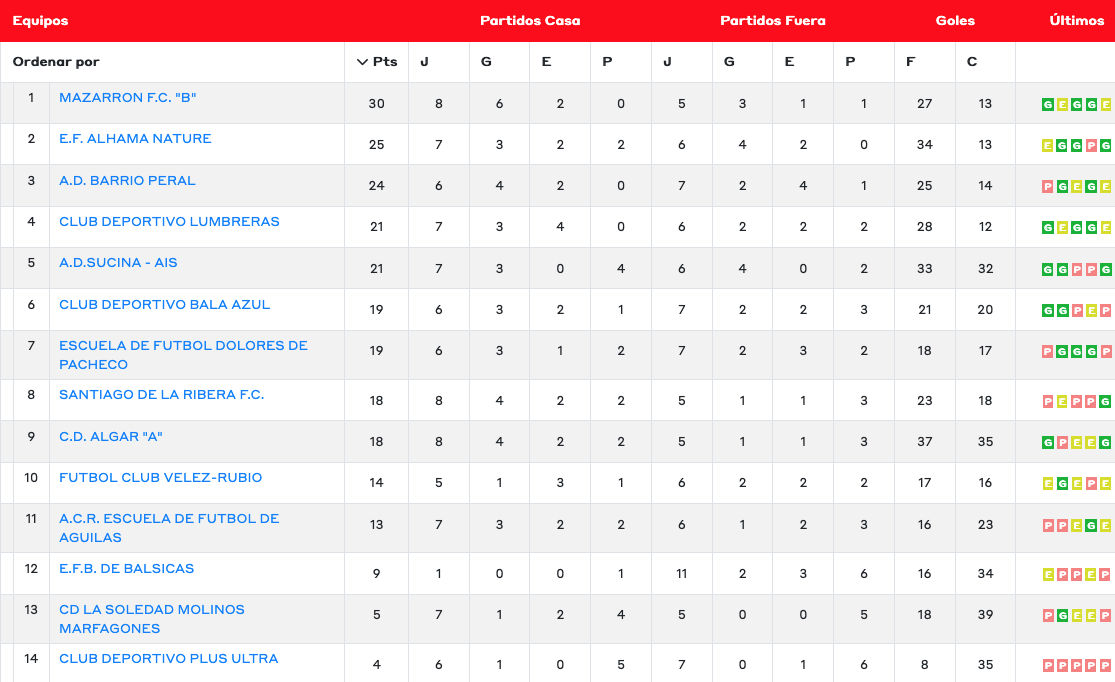
Task: Open the E.F.B. DE BALSICAS team link
Action: 127,568
